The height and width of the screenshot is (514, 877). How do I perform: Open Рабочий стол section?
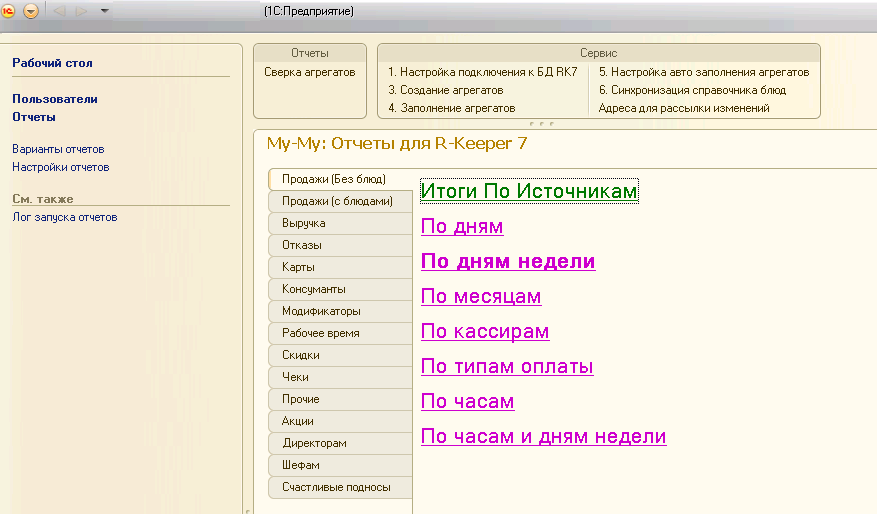53,63
